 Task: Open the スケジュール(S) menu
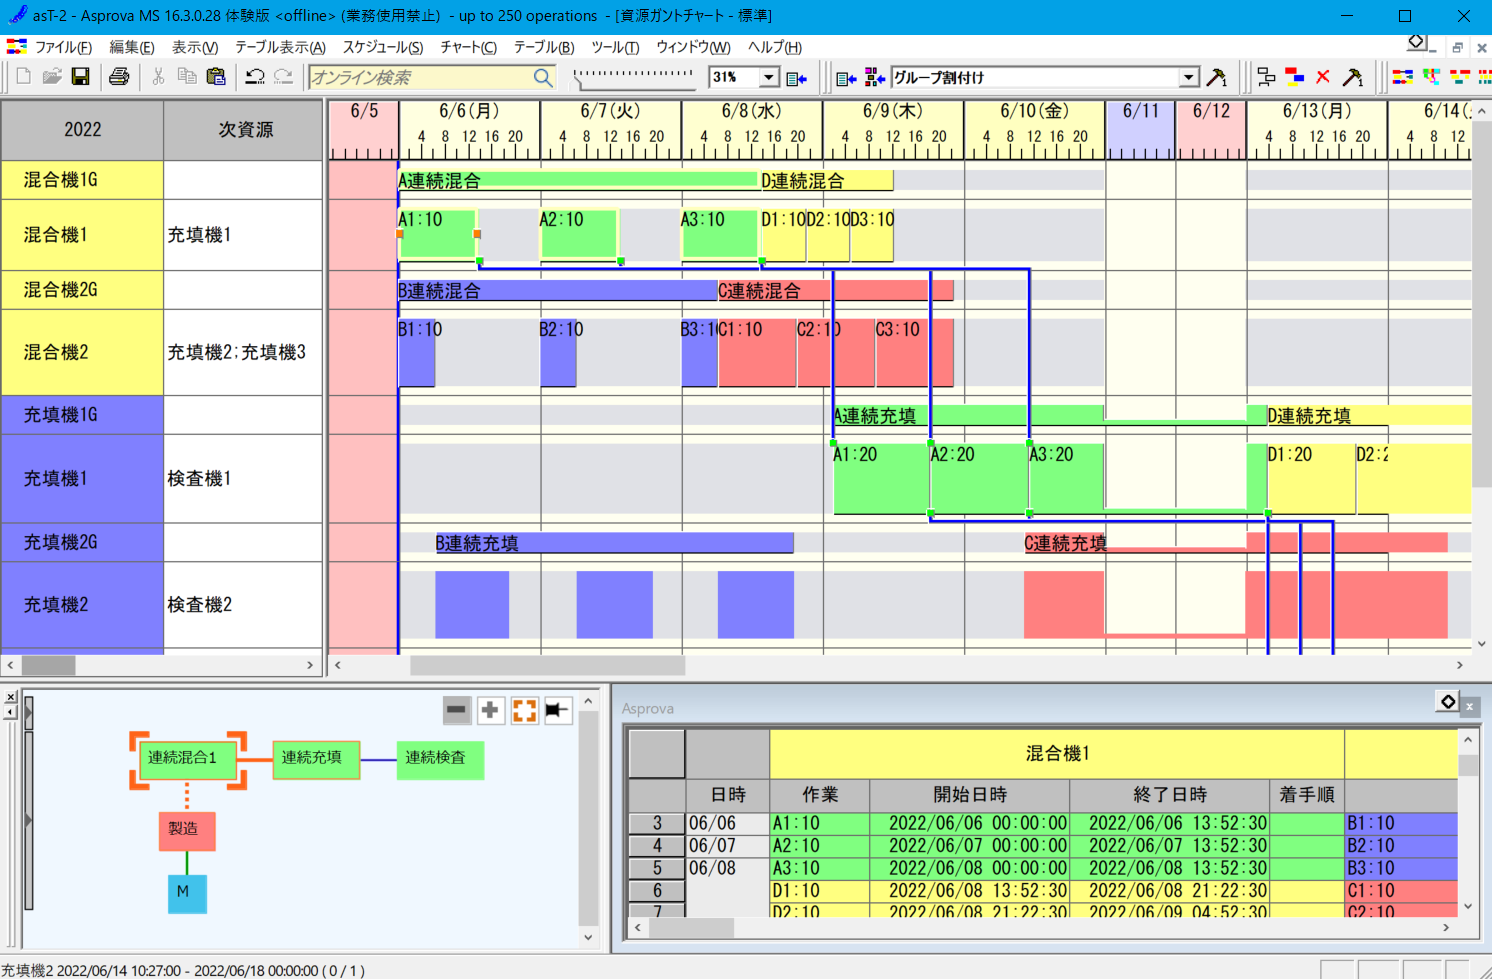(383, 47)
